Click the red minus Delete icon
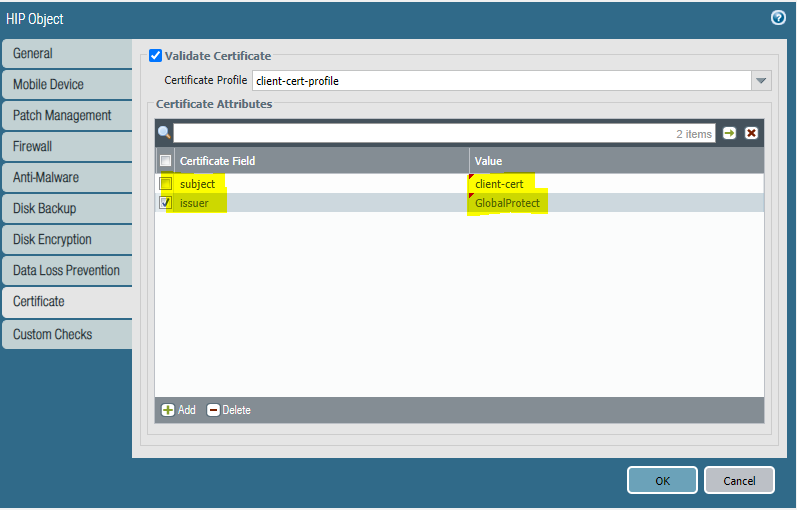Image resolution: width=797 pixels, height=510 pixels. pos(213,410)
